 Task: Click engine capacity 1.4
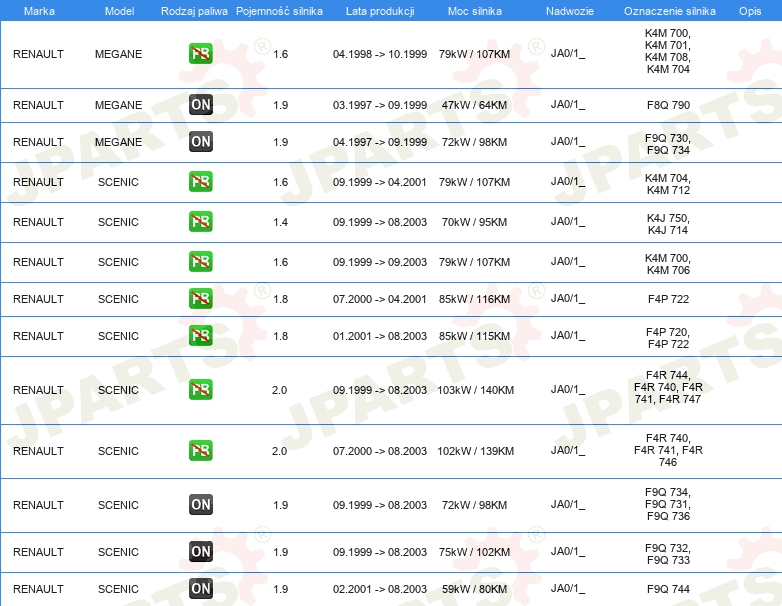coord(280,222)
